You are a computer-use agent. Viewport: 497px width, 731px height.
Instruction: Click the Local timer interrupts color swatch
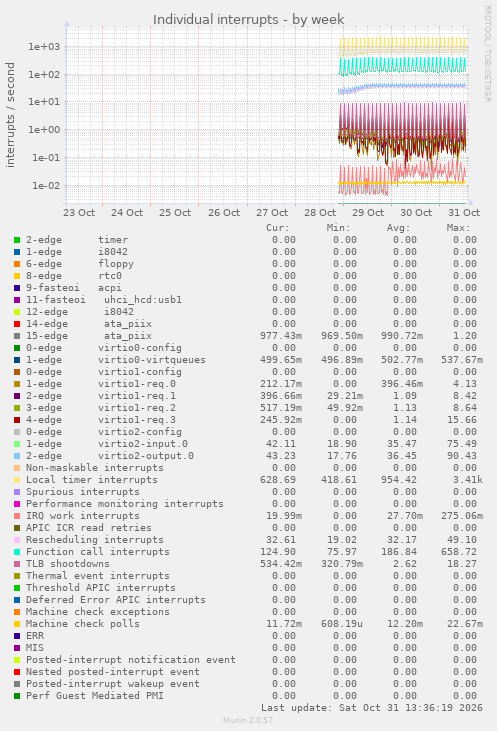pyautogui.click(x=17, y=480)
